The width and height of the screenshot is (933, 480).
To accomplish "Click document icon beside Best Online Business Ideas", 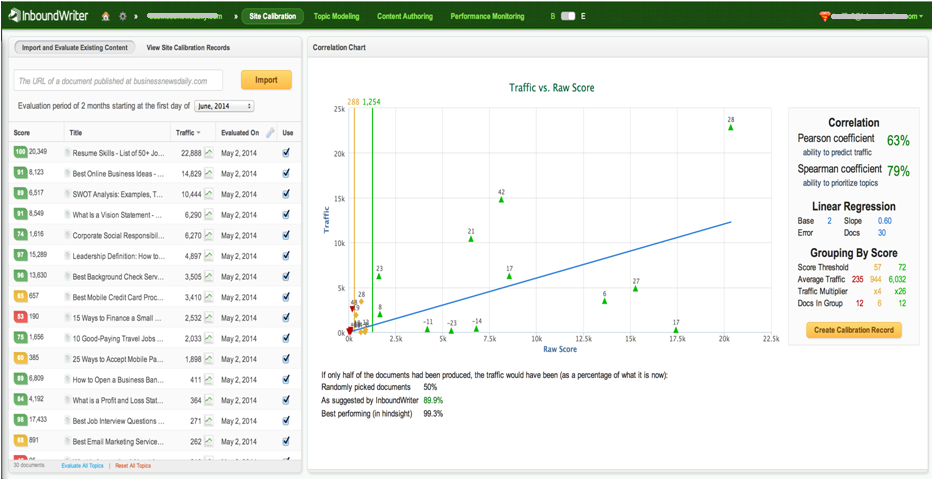I will [68, 174].
